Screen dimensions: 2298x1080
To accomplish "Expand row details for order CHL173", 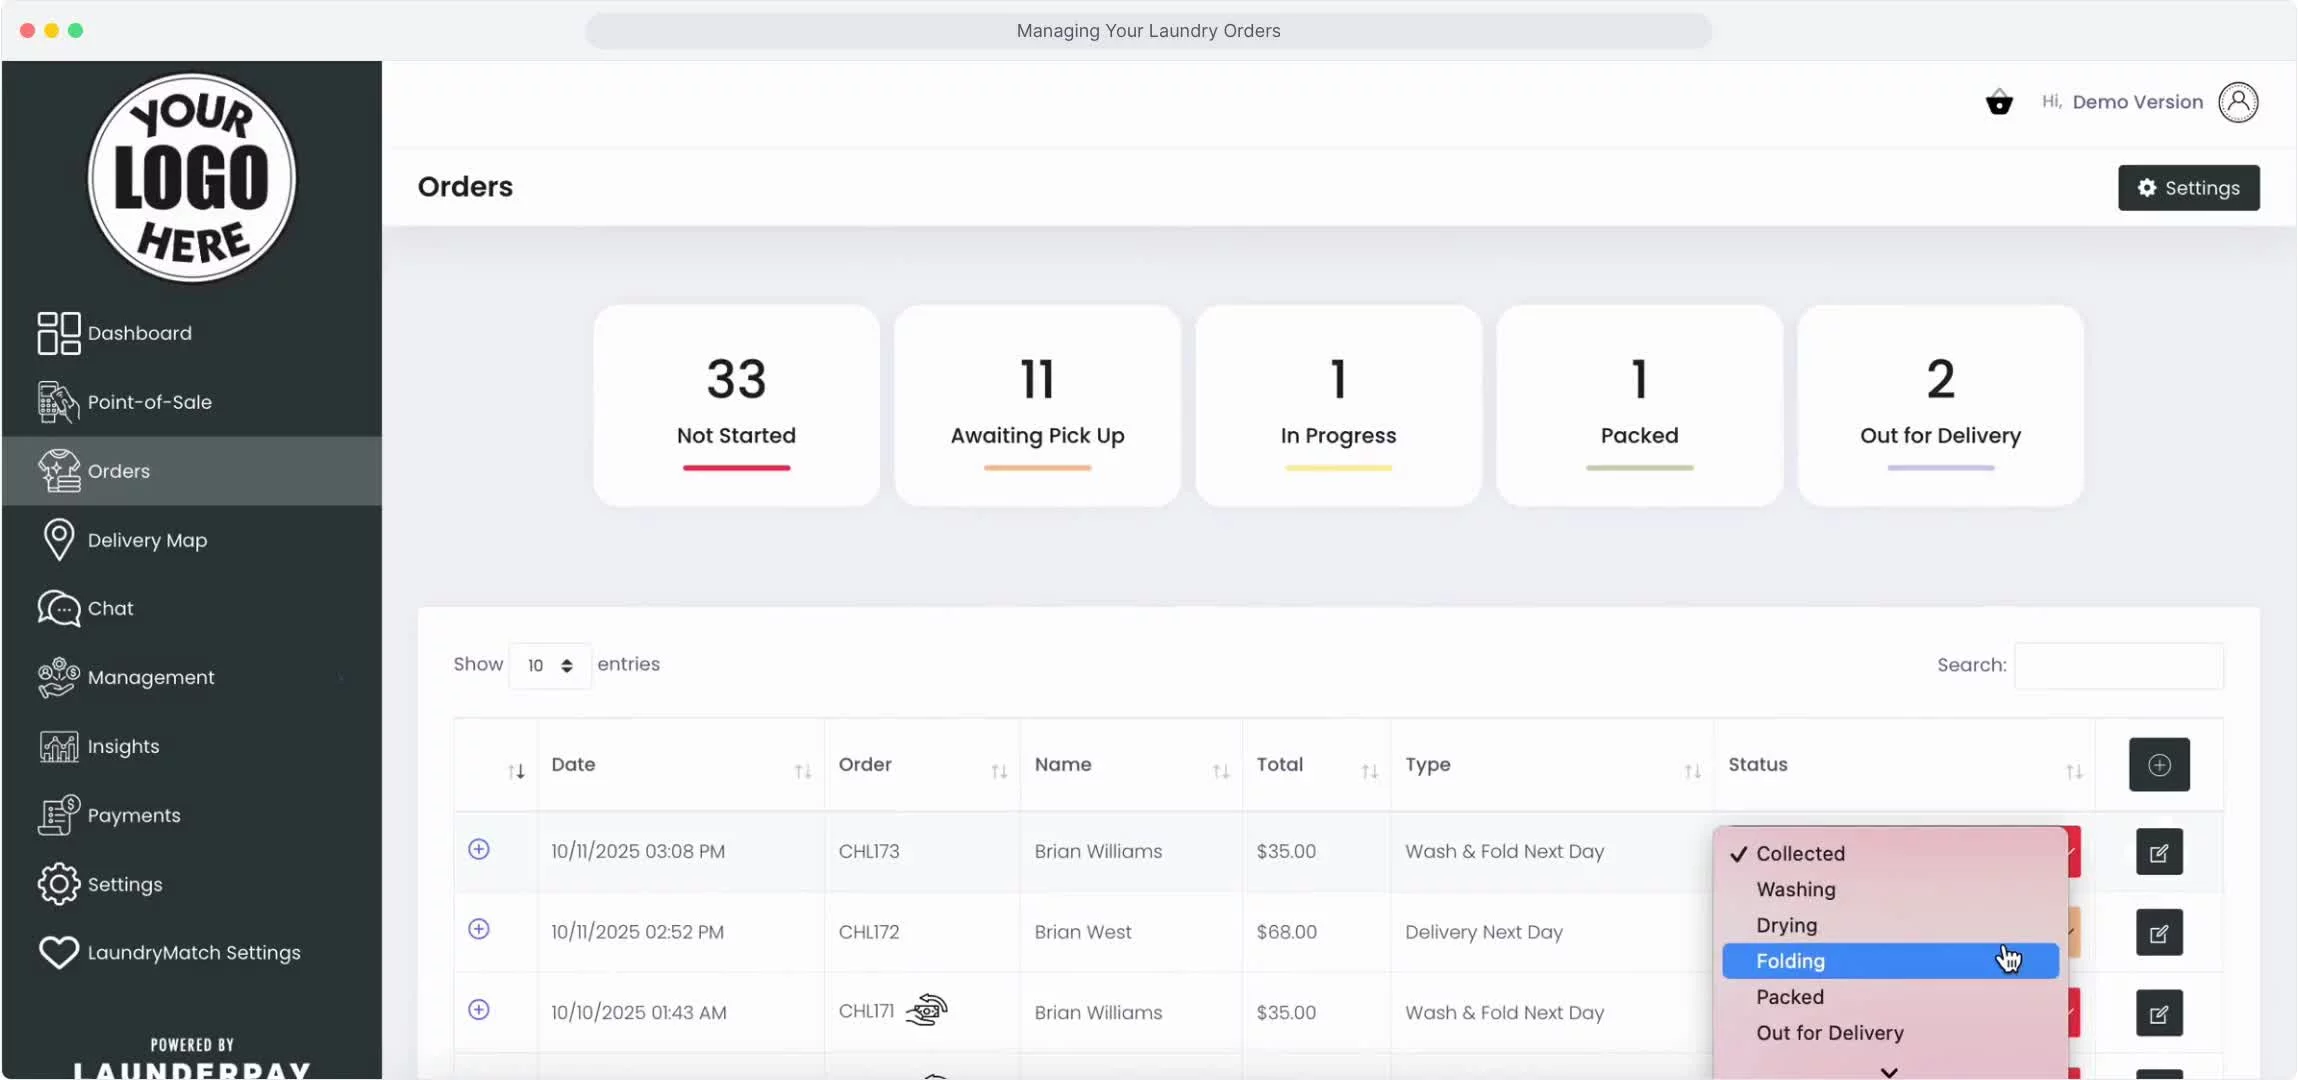I will (x=479, y=849).
